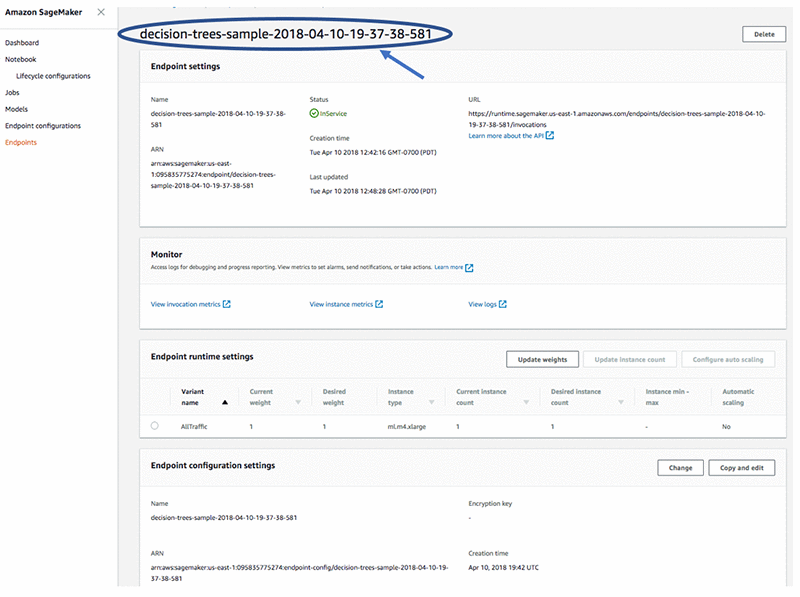800x597 pixels.
Task: Sort by Instance type column arrow
Action: tap(432, 402)
